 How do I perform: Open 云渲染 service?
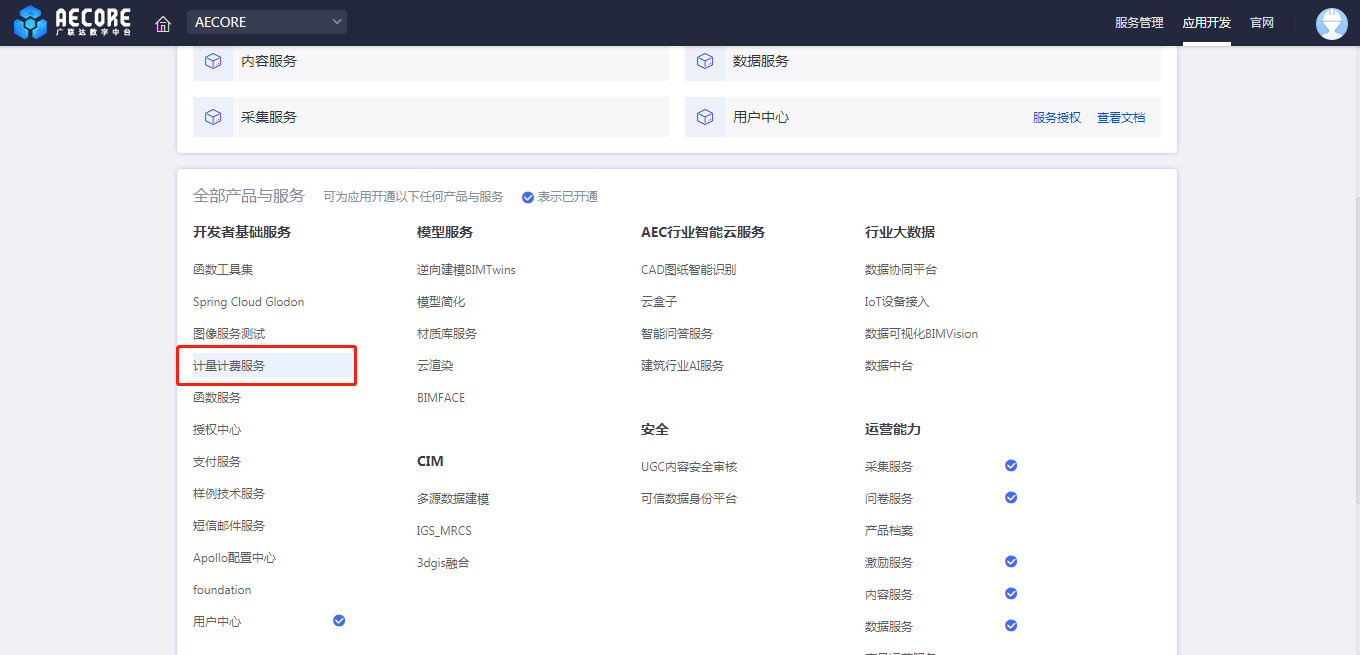(x=435, y=366)
